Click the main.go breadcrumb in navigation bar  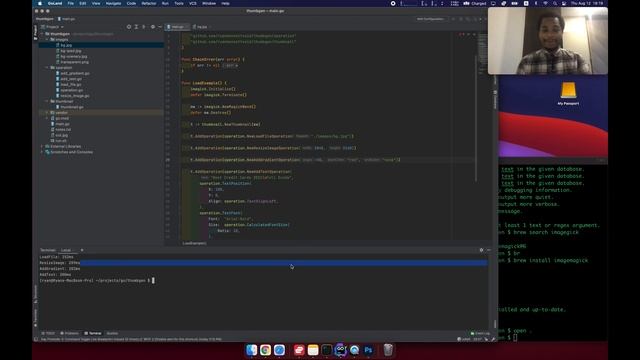click(x=67, y=19)
